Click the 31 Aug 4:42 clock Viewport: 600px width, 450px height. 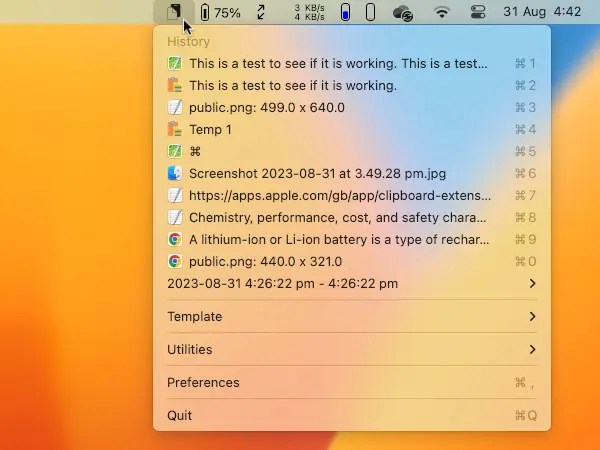(x=542, y=12)
